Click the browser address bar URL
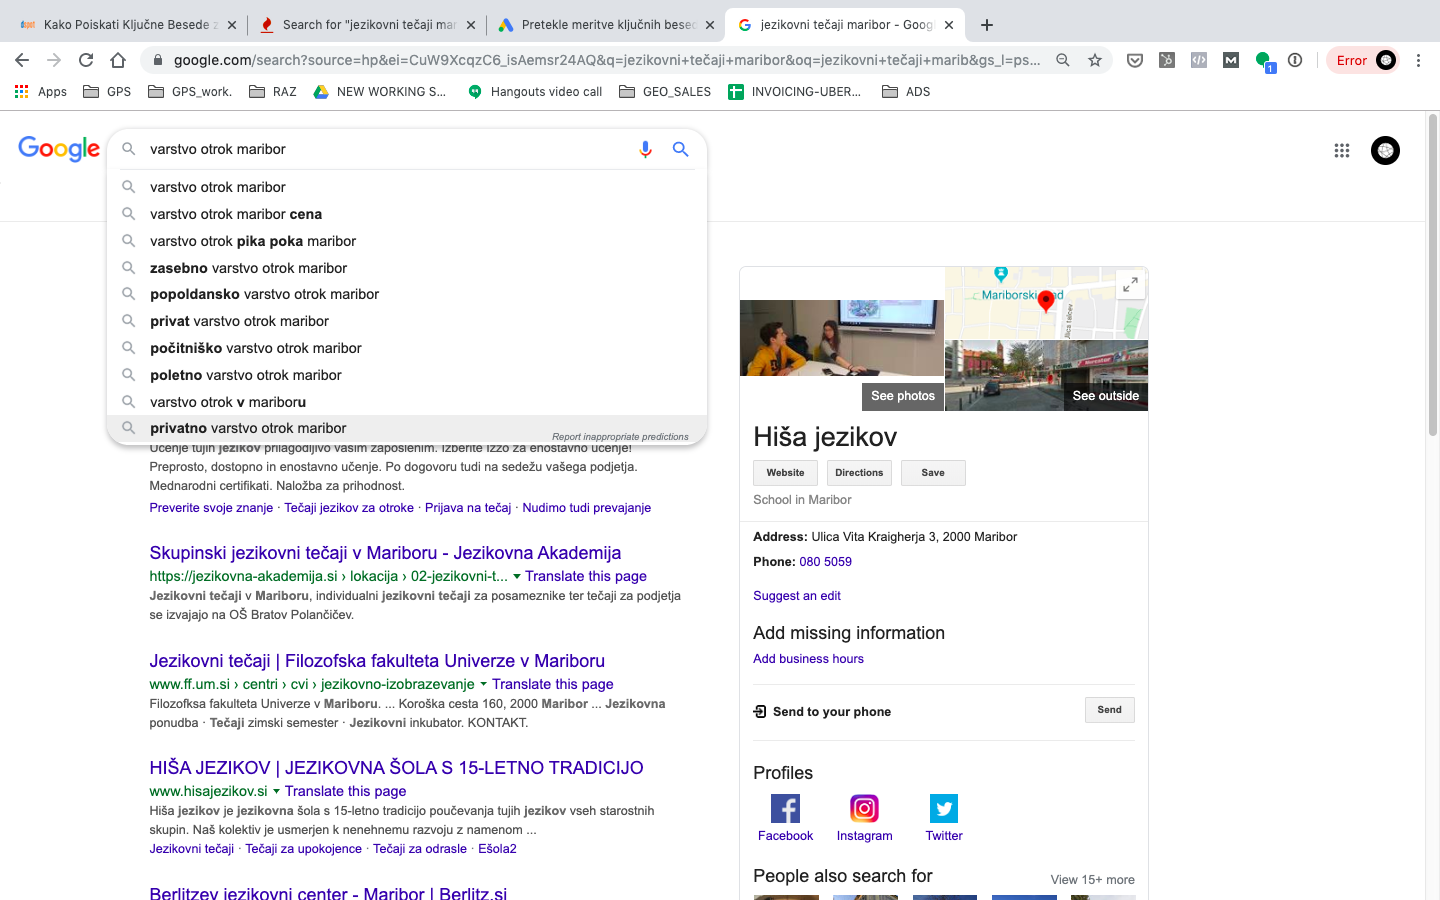 606,60
